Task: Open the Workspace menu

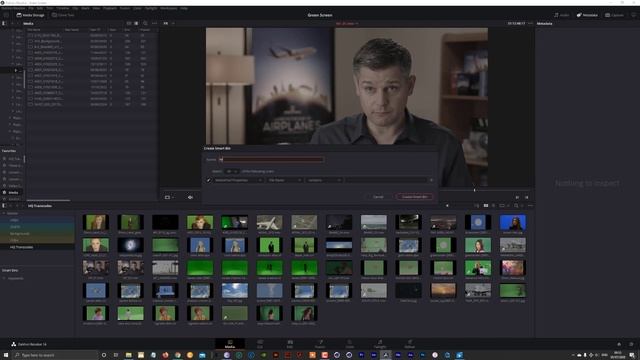Action: [x=169, y=8]
